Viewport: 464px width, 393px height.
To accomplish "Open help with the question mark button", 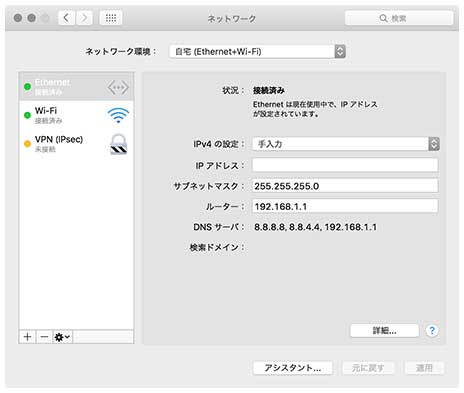I will [x=432, y=331].
